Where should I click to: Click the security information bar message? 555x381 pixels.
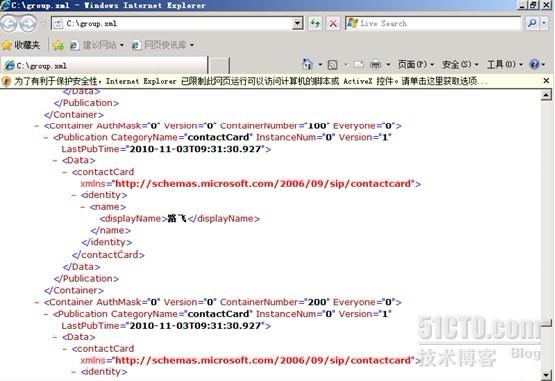click(251, 81)
